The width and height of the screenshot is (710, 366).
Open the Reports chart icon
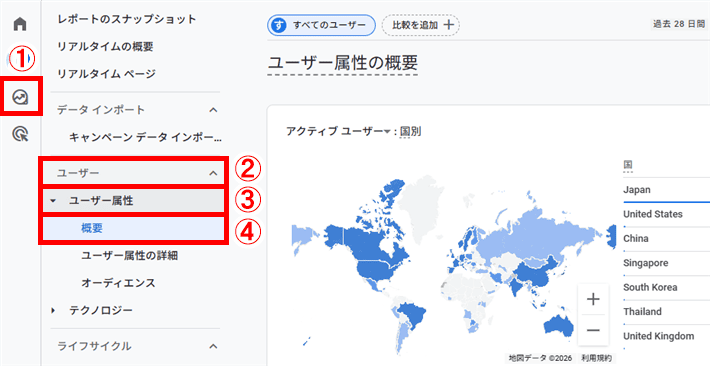(x=20, y=96)
